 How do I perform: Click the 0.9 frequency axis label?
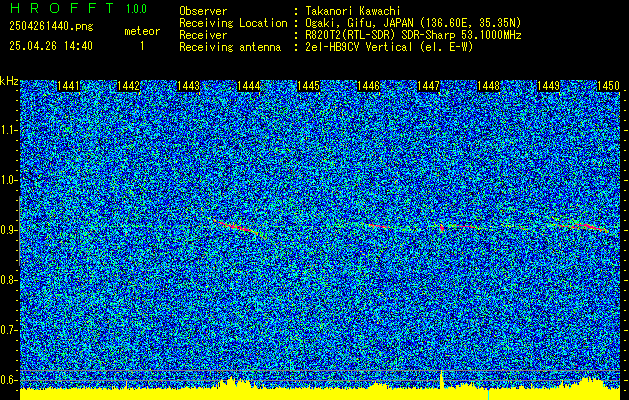click(8, 230)
